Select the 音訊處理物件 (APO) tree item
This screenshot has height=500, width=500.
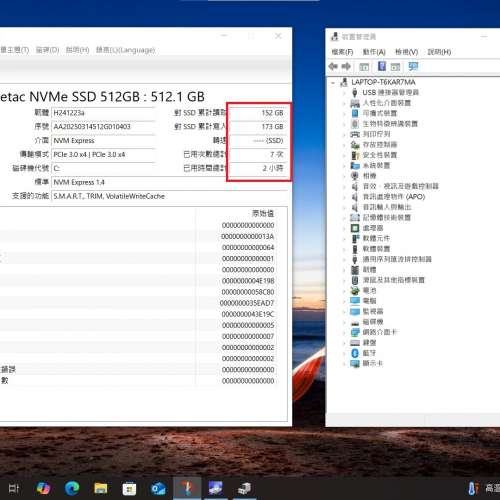click(394, 197)
